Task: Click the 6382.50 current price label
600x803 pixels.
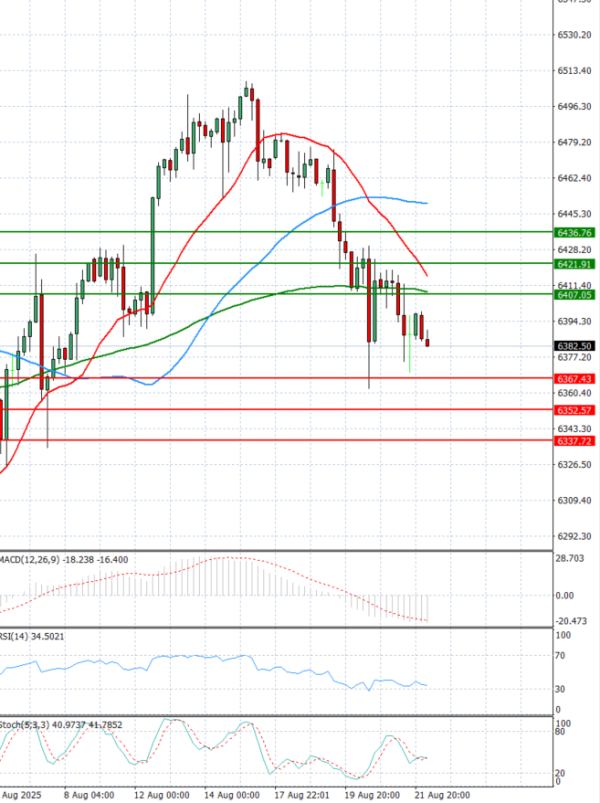Action: tap(574, 346)
